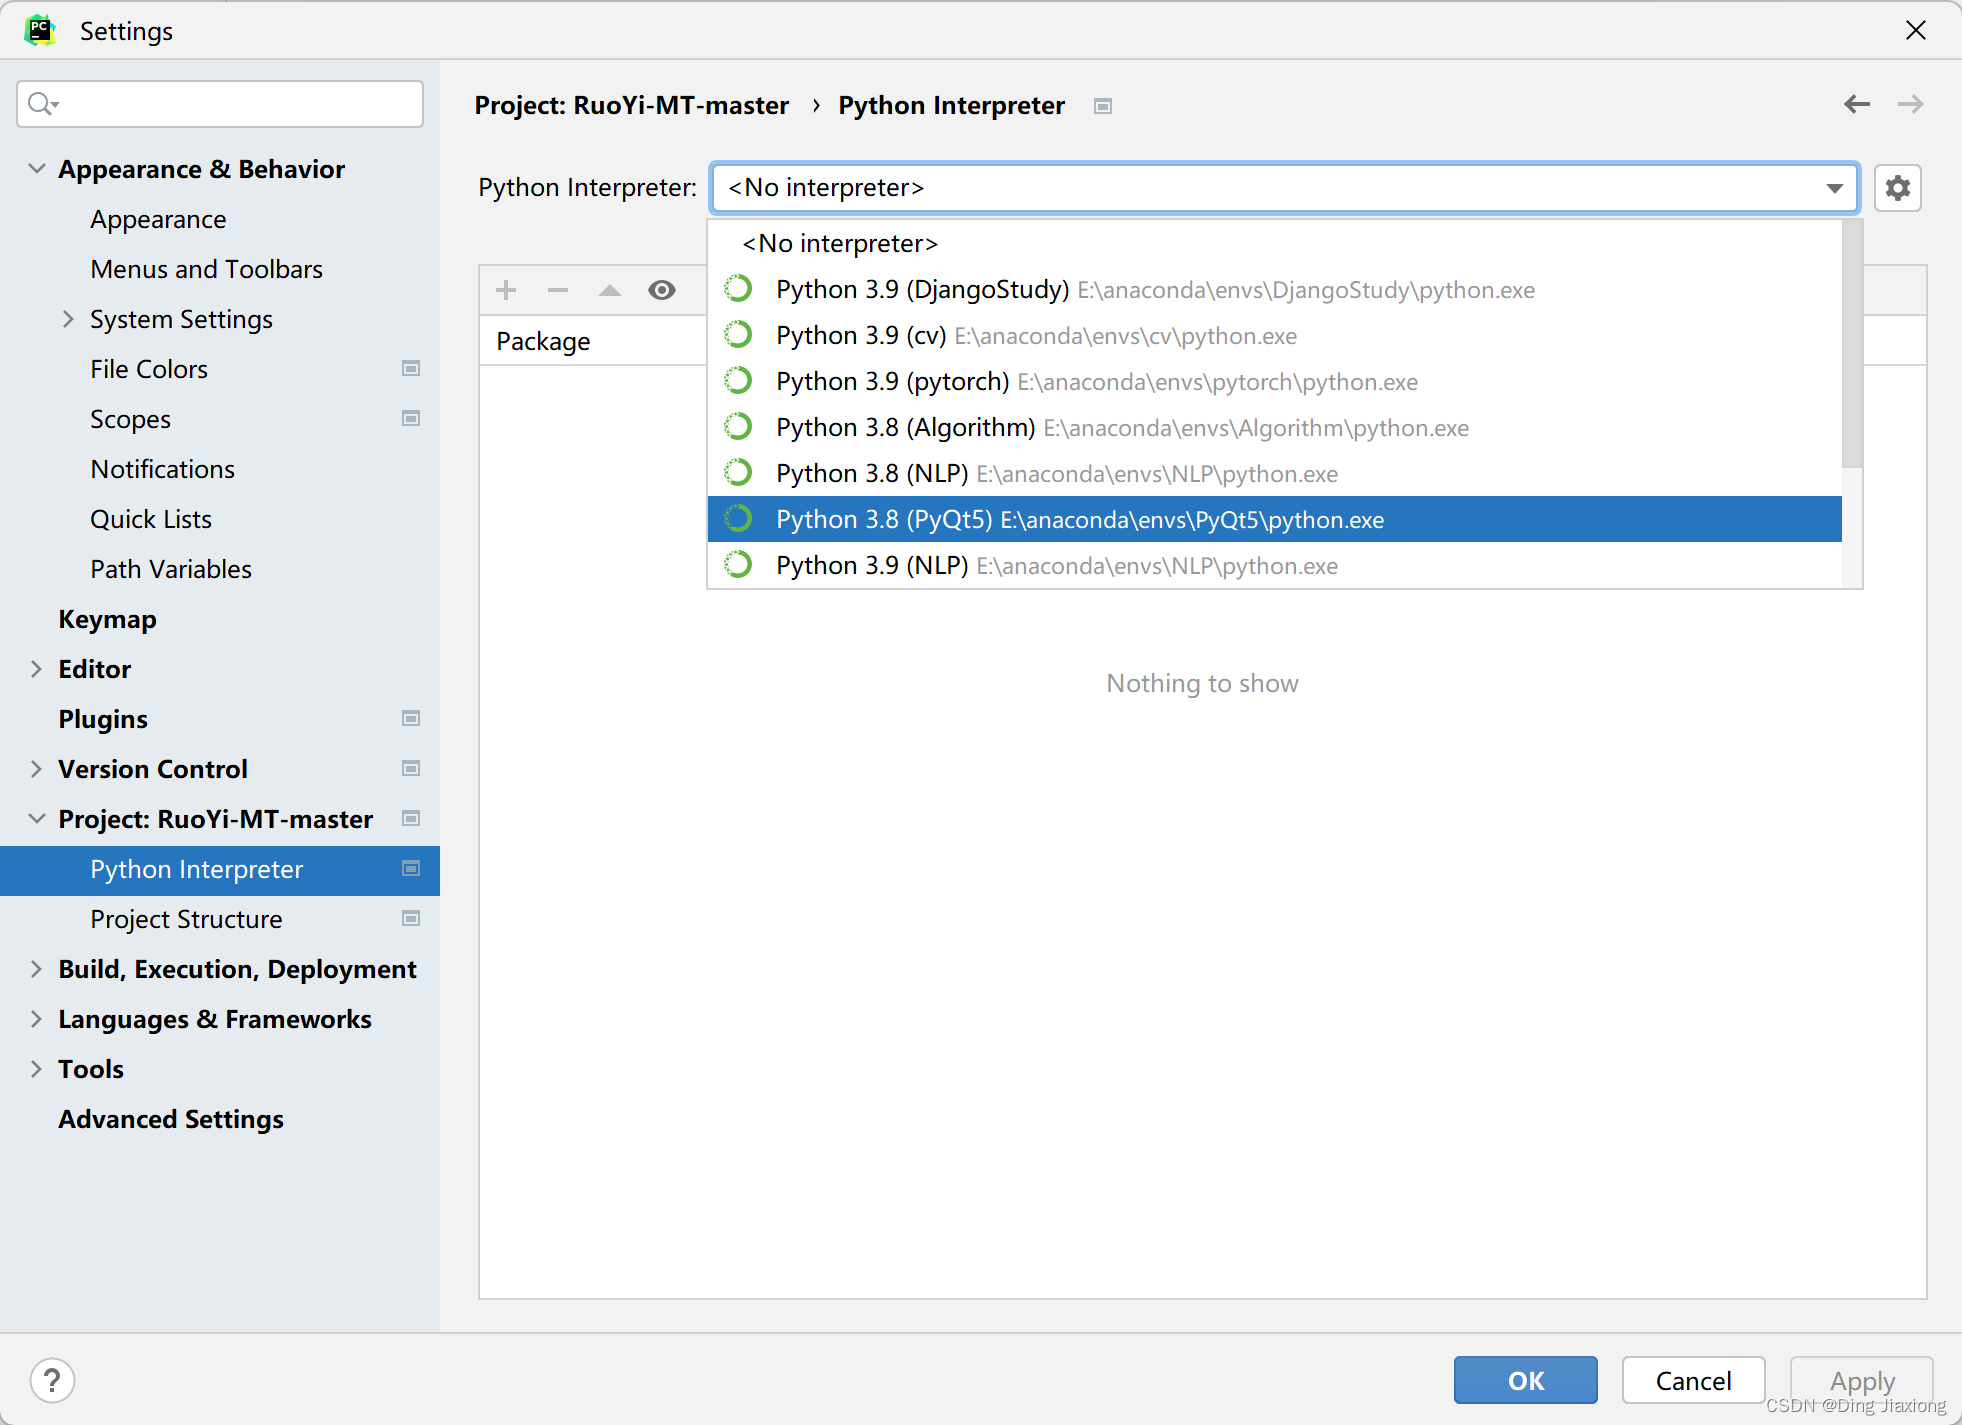Choose Python 3.9 (NLP) interpreter
The width and height of the screenshot is (1962, 1425).
pyautogui.click(x=1275, y=565)
